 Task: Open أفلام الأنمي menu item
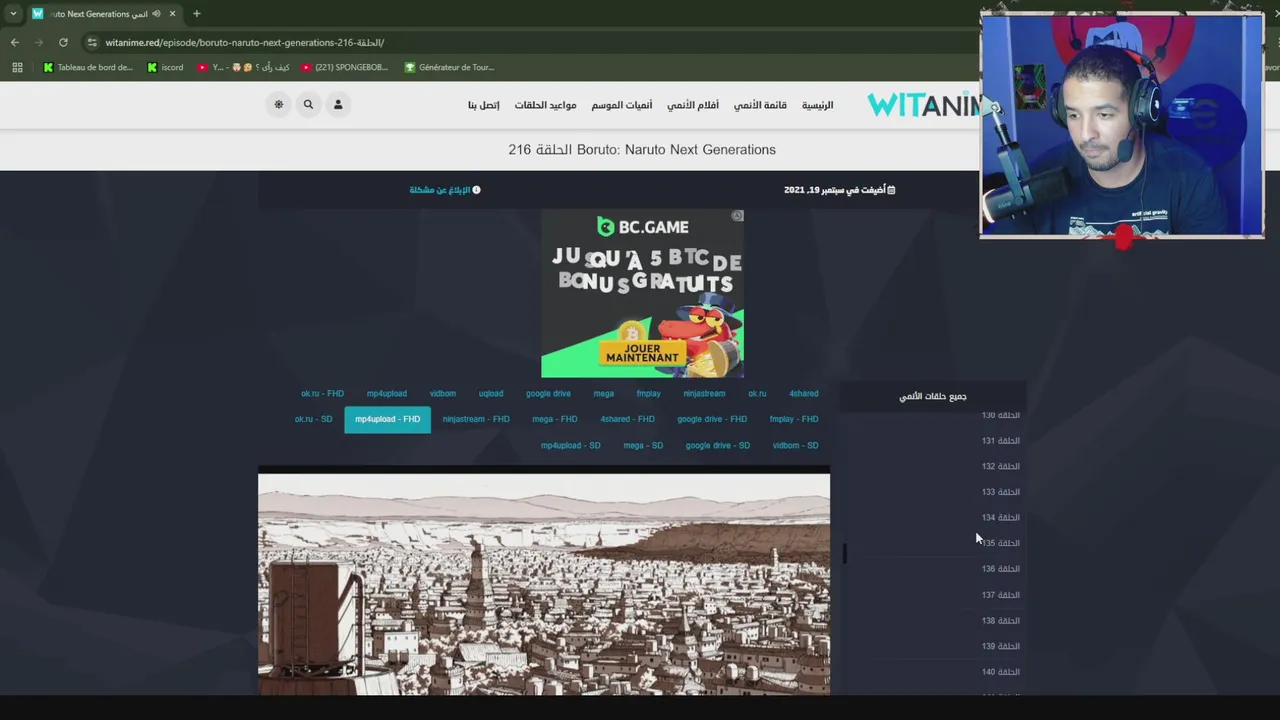[x=693, y=105]
